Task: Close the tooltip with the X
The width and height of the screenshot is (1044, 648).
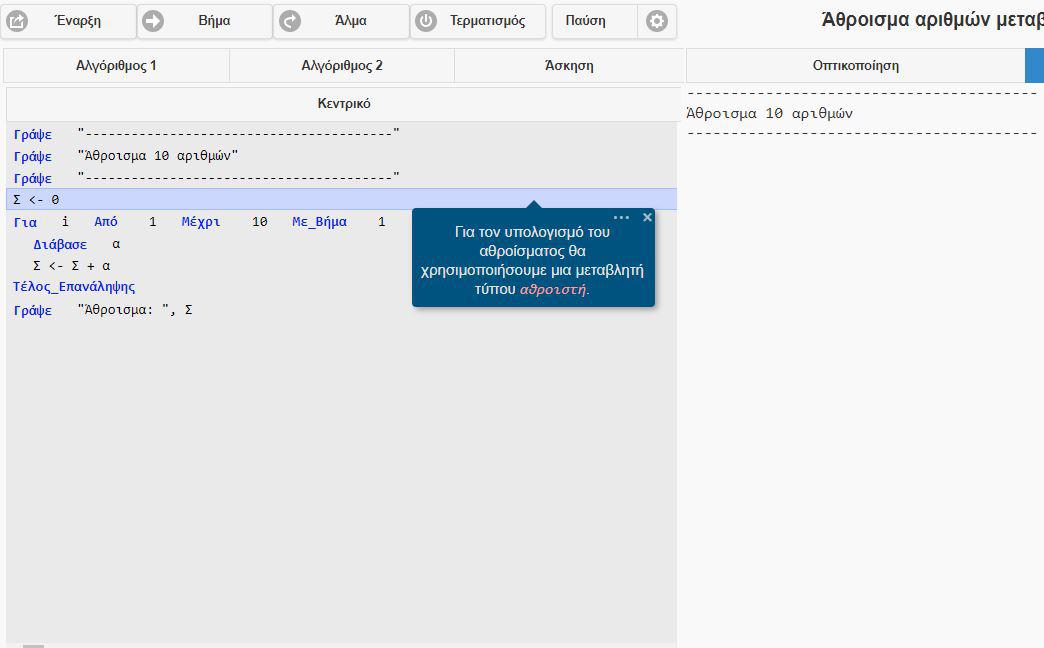Action: 647,217
